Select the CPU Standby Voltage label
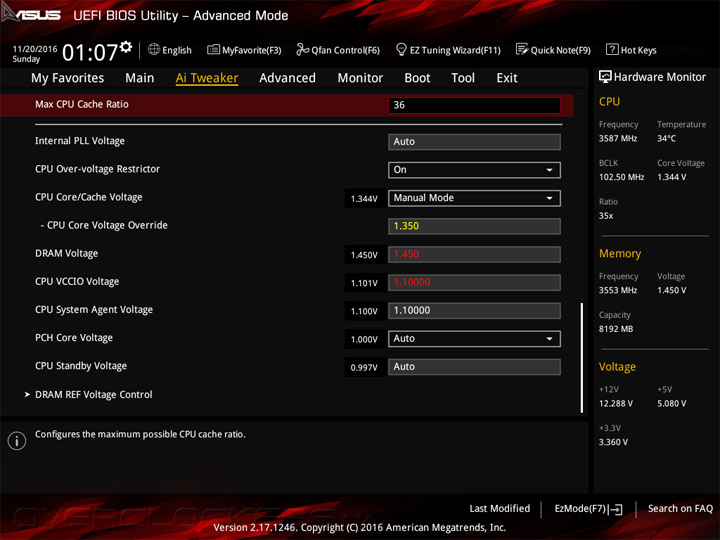720x540 pixels. 81,366
